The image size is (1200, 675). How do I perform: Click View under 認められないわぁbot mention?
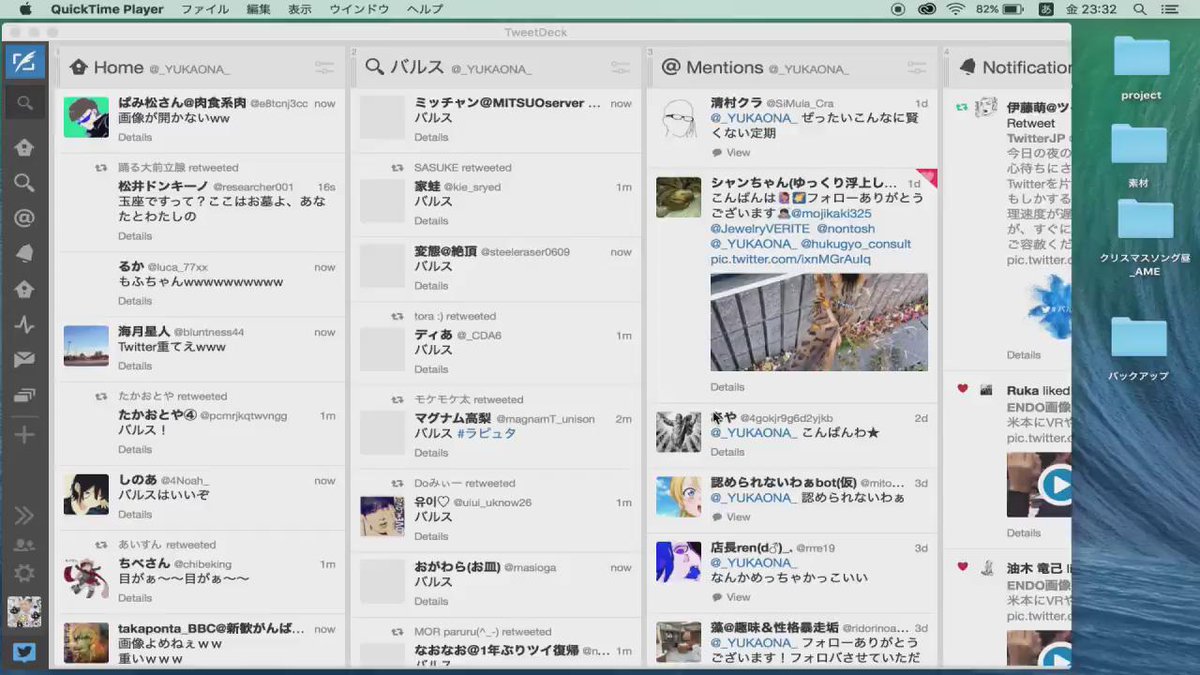738,517
